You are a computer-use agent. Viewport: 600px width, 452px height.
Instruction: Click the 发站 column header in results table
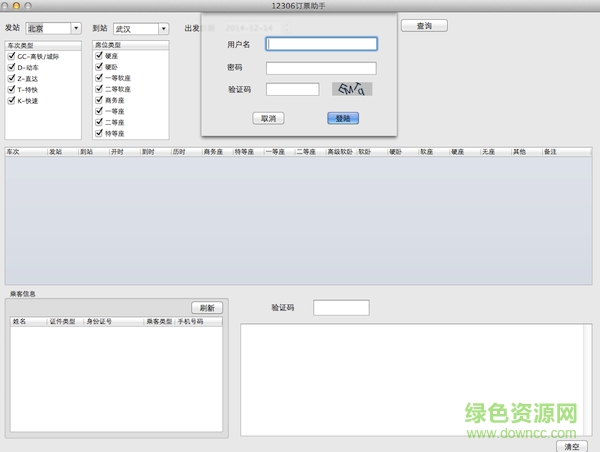tap(62, 152)
